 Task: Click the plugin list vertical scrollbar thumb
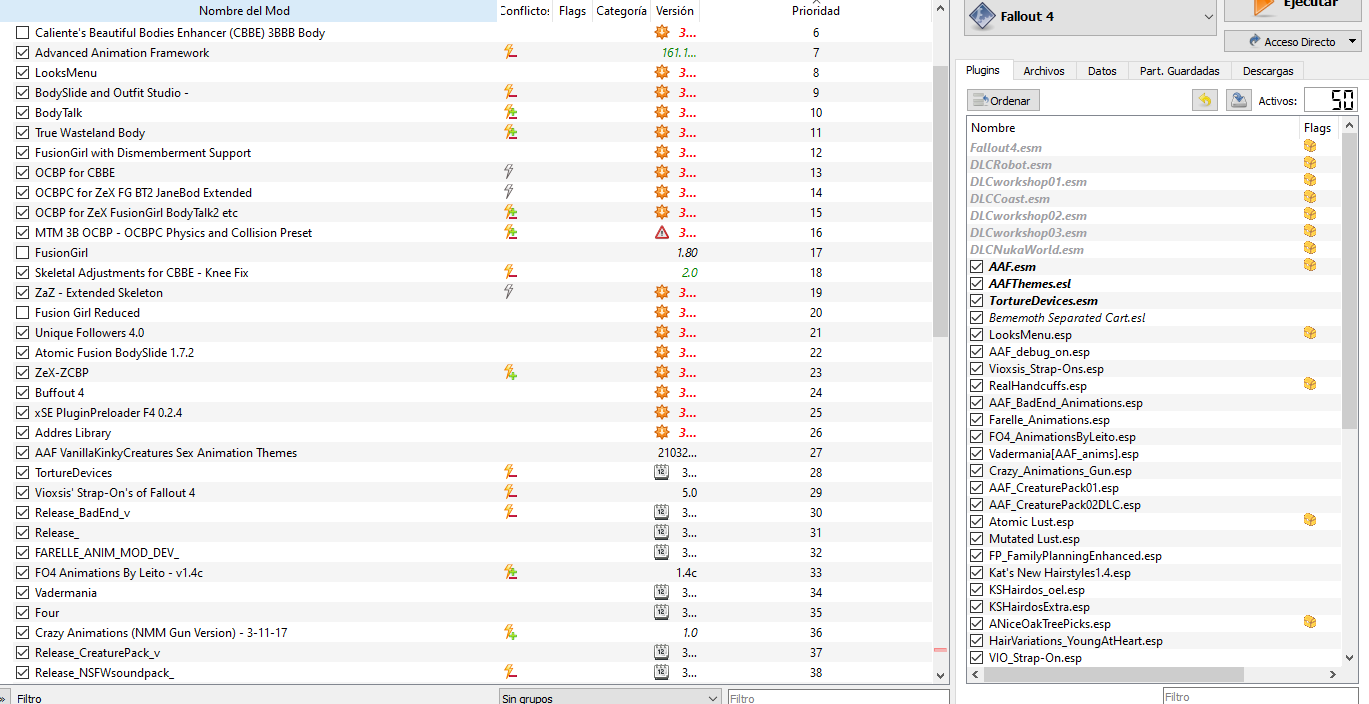[1349, 280]
